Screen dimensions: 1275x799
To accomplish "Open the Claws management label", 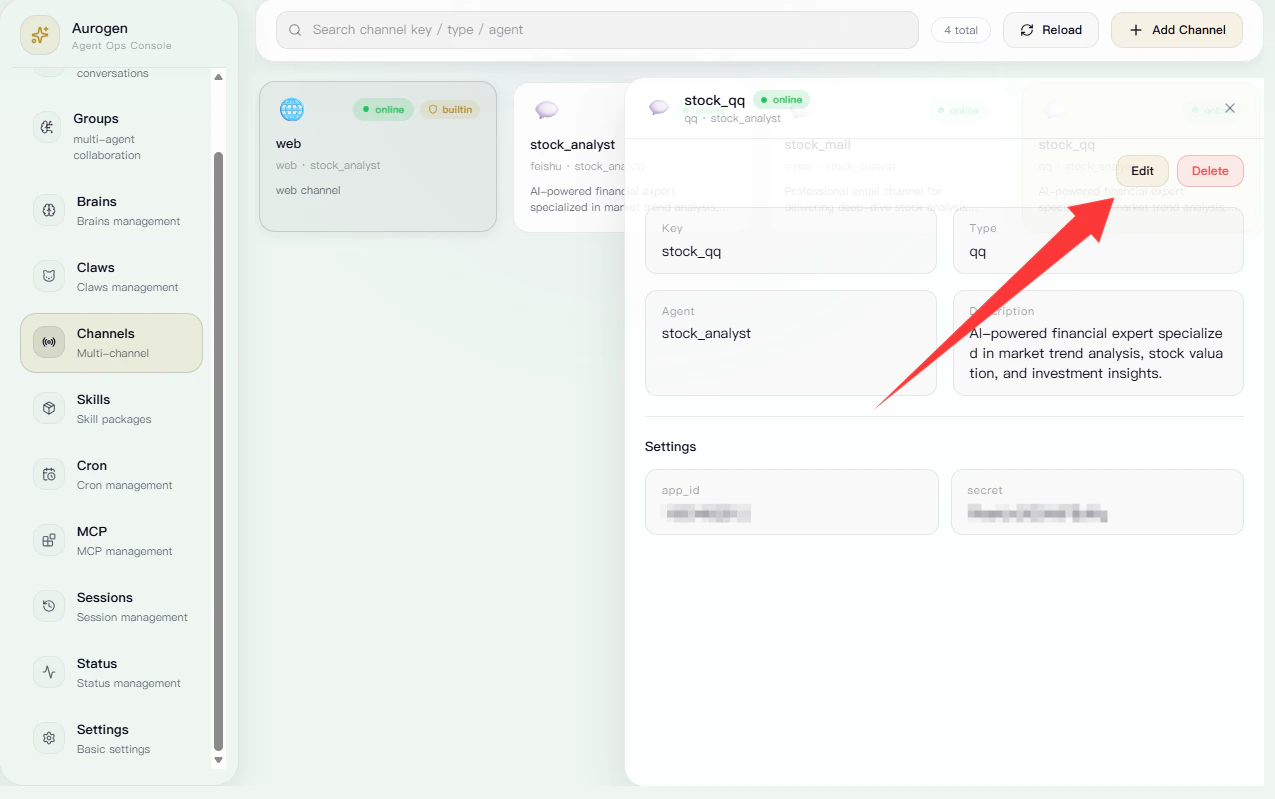I will (x=128, y=287).
